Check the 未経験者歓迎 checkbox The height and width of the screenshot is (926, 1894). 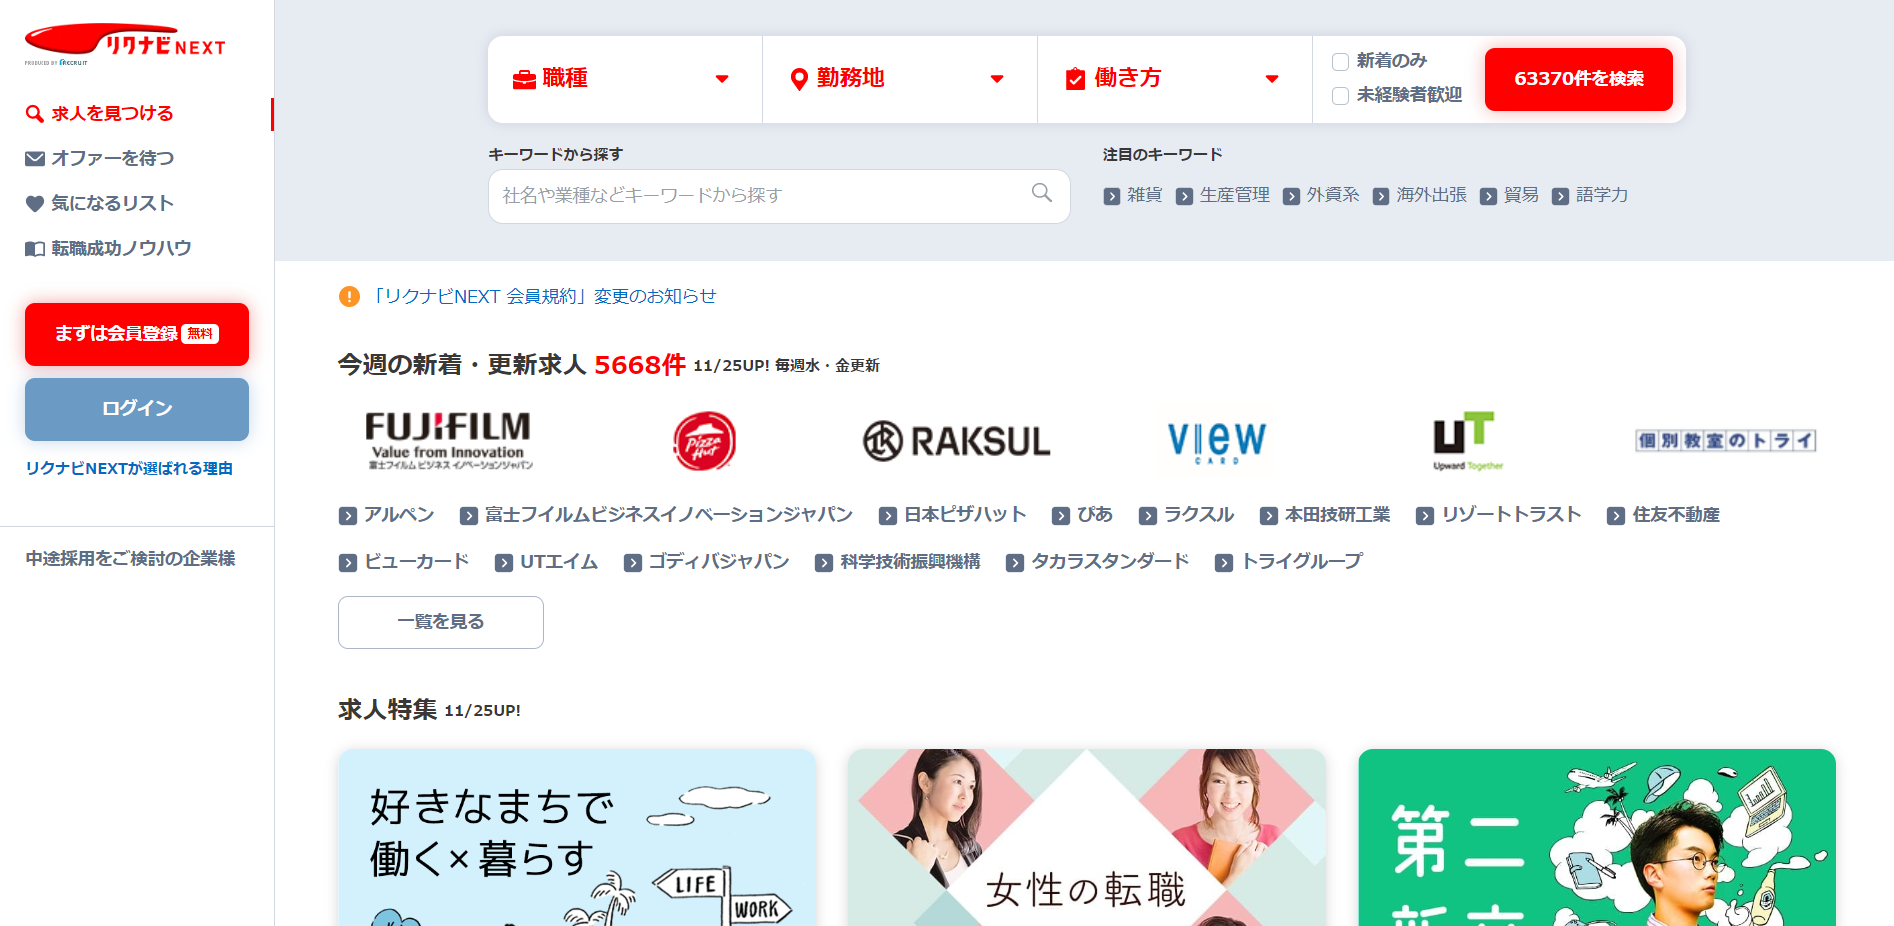[1341, 96]
